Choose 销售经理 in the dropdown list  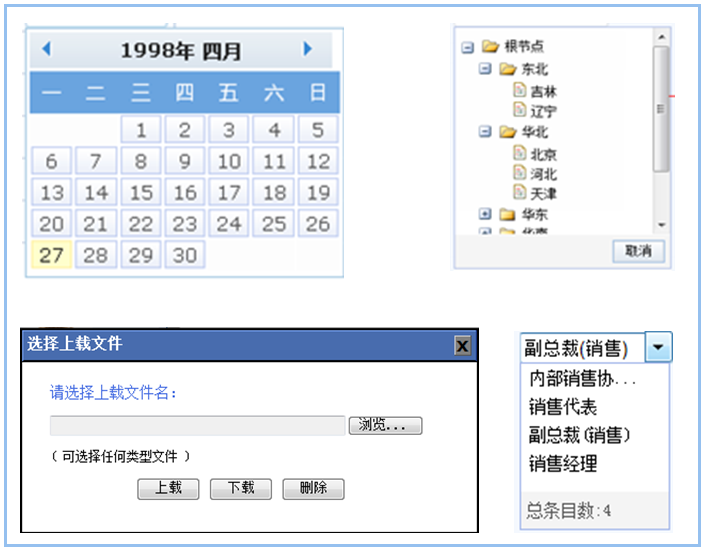(x=563, y=464)
